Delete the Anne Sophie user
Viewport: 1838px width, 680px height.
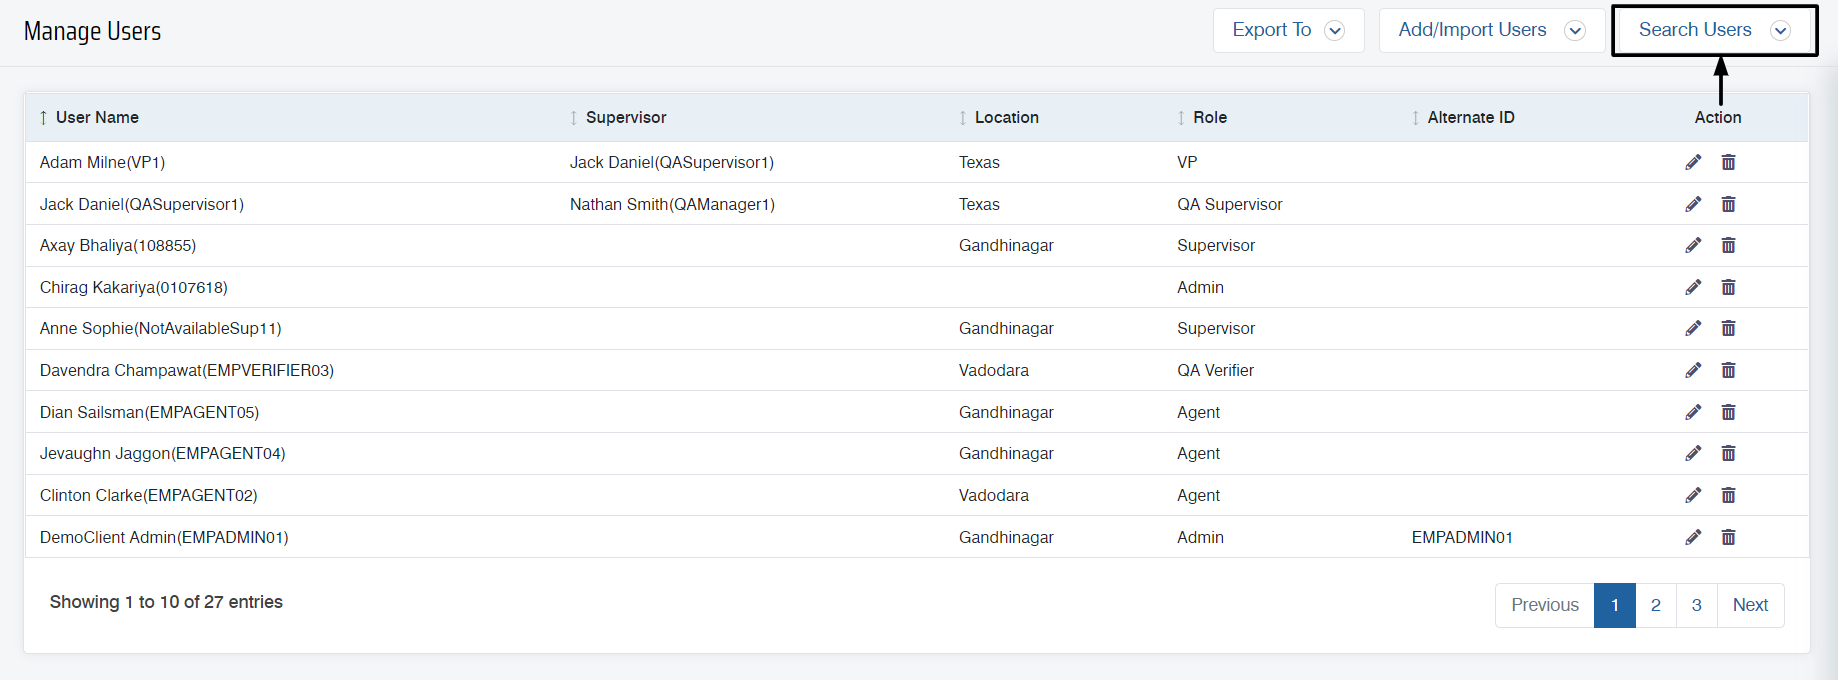pyautogui.click(x=1728, y=328)
